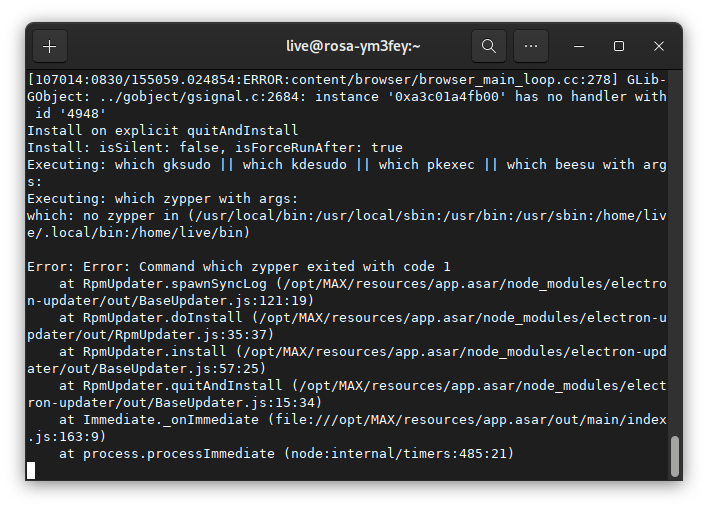This screenshot has height=509, width=708.
Task: Maximize the terminal window
Action: pyautogui.click(x=619, y=46)
